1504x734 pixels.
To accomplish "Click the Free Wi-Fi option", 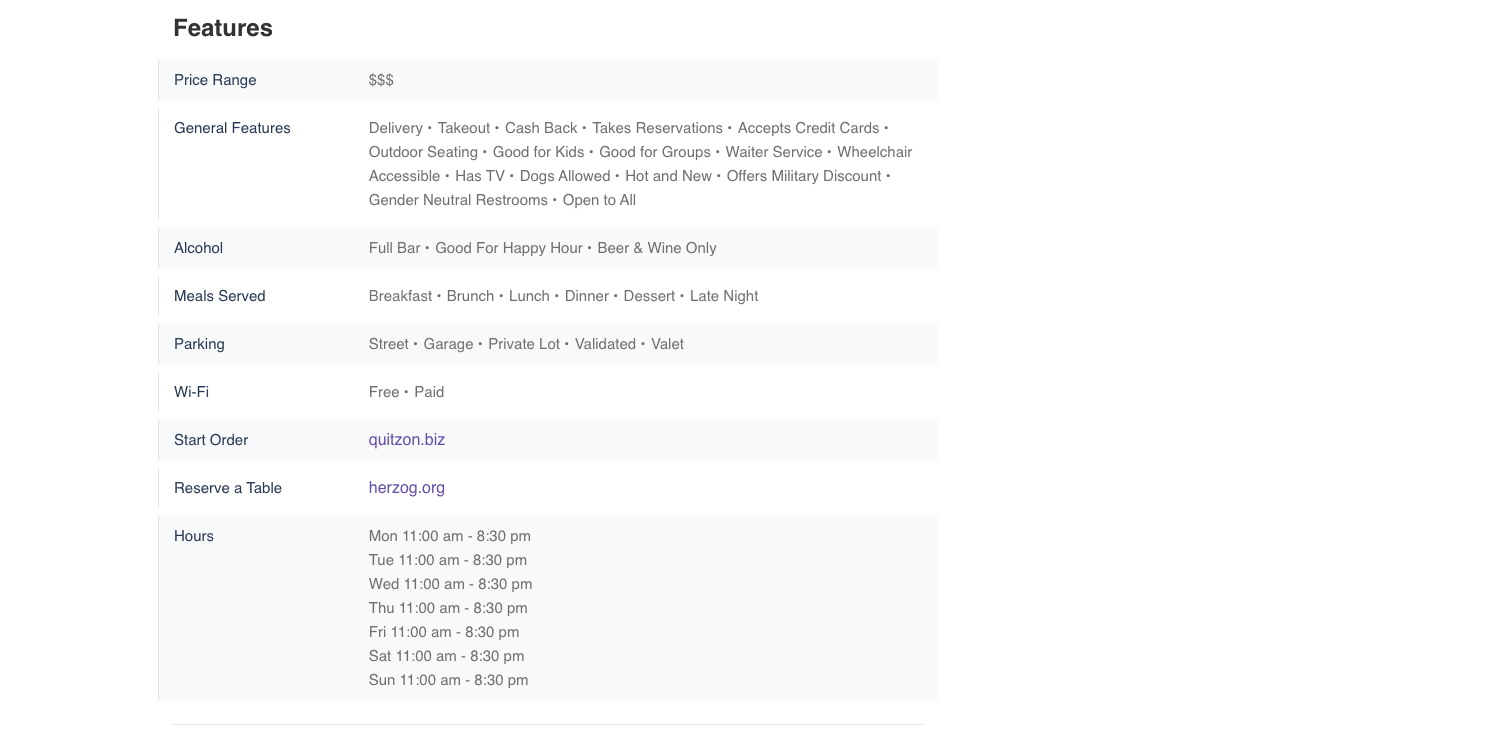I will [384, 392].
